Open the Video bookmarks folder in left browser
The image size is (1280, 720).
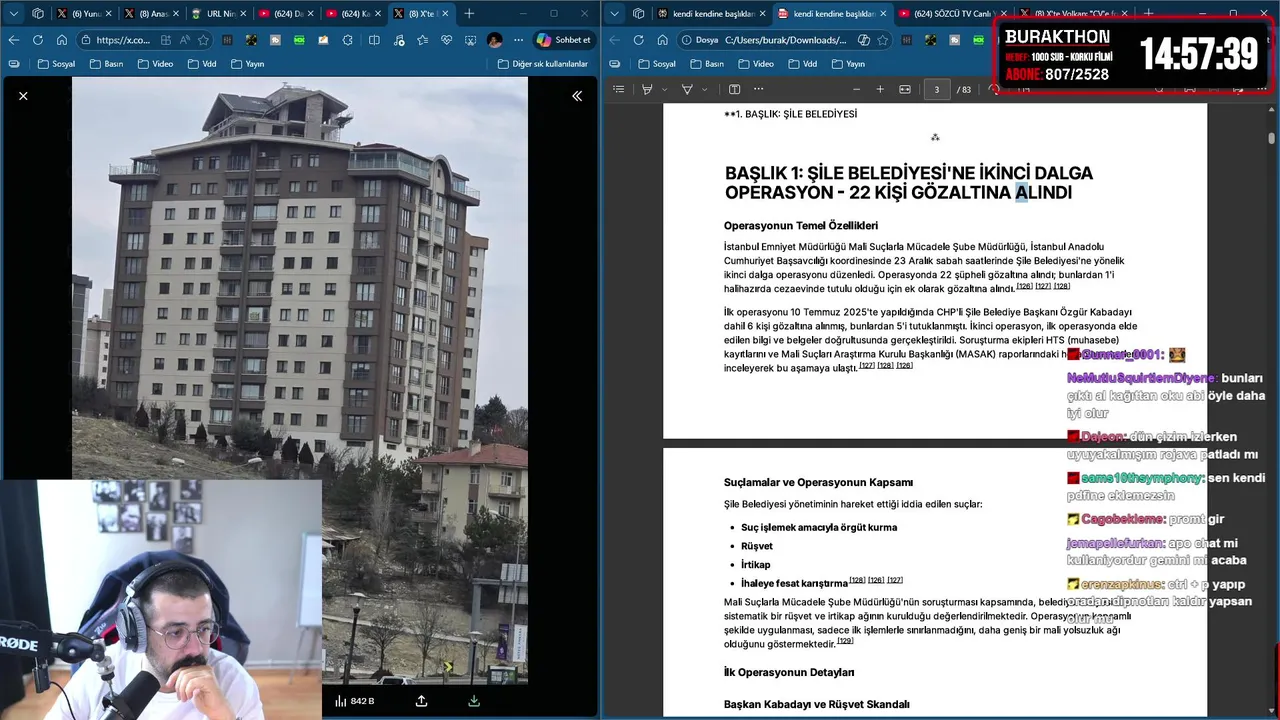pyautogui.click(x=155, y=64)
